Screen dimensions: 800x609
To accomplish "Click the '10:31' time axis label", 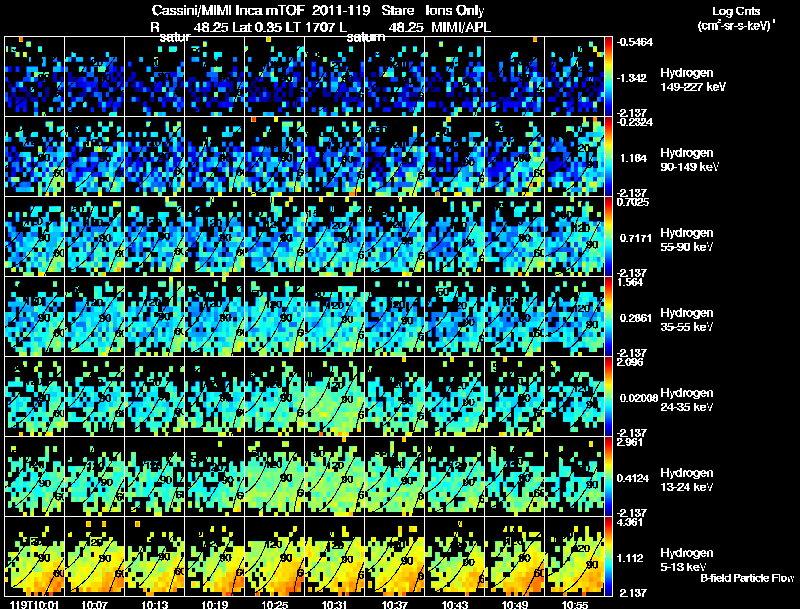I will [x=335, y=604].
